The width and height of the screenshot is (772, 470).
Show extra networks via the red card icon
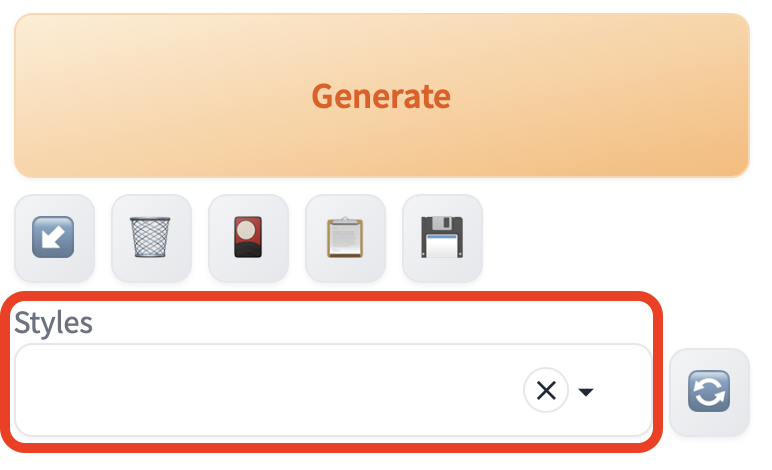click(x=248, y=238)
